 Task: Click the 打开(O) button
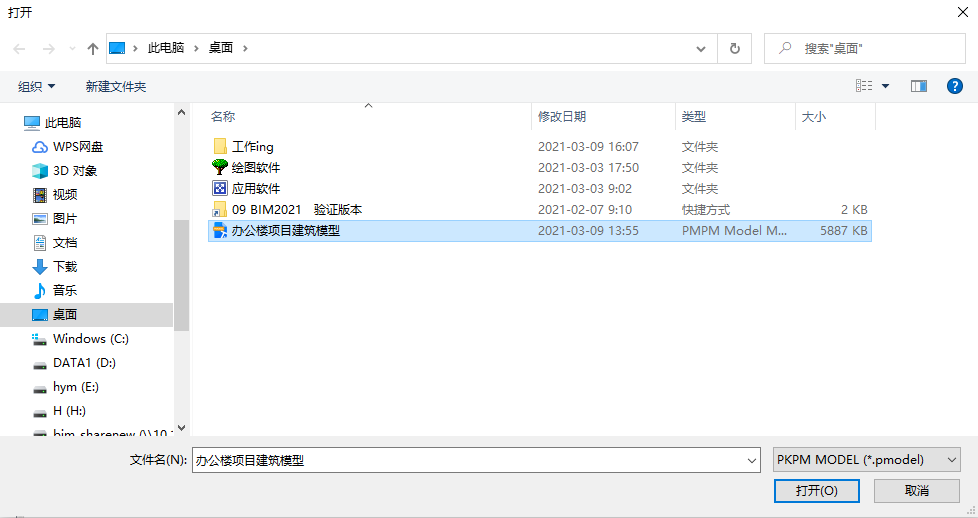tap(816, 491)
